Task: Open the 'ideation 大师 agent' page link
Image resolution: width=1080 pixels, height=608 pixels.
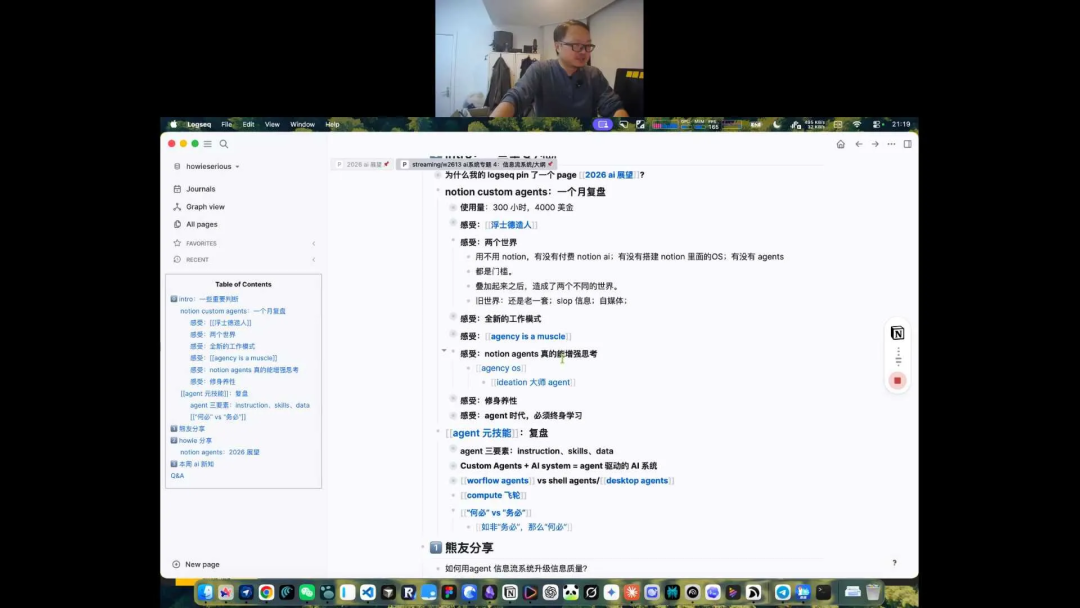Action: tap(533, 383)
